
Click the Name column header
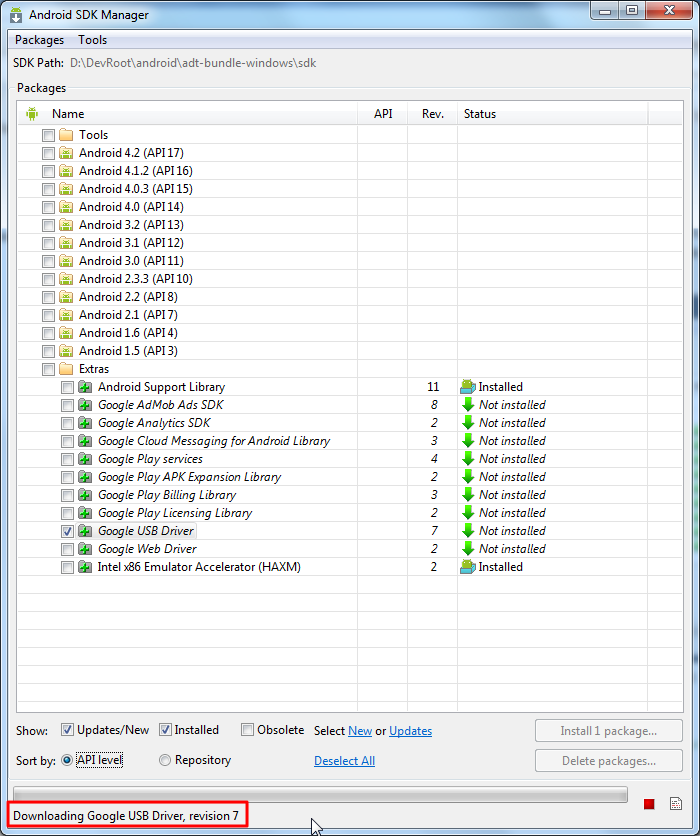[188, 114]
